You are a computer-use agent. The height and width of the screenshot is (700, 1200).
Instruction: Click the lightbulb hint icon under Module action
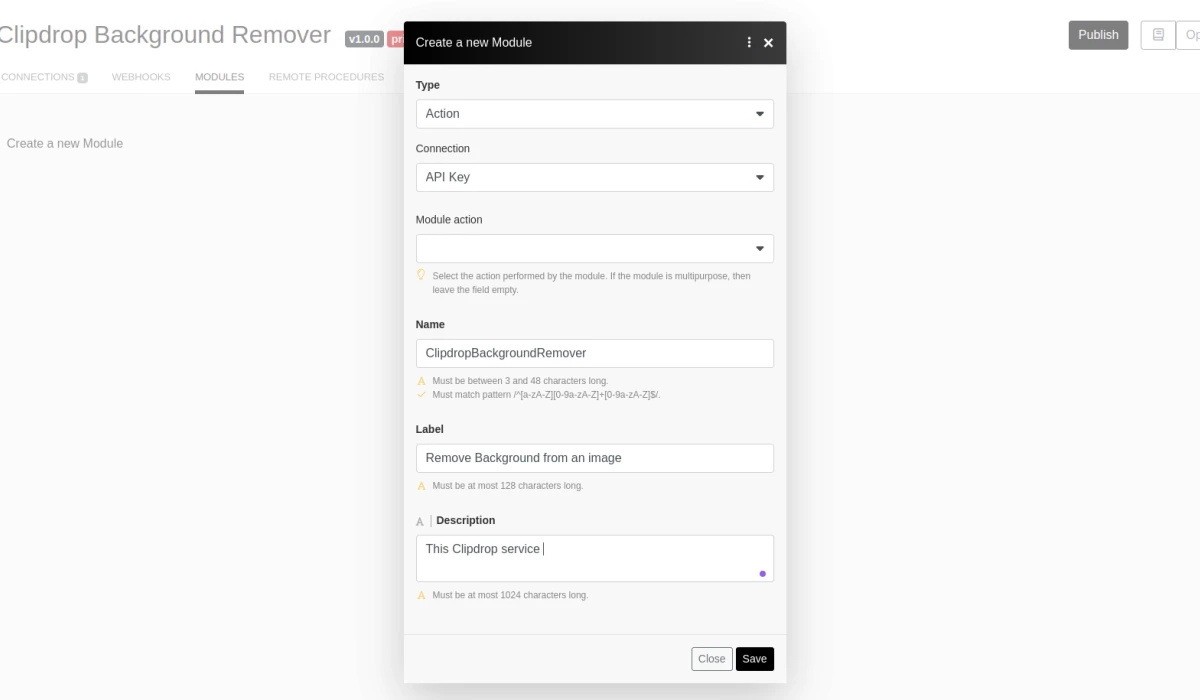[x=421, y=275]
